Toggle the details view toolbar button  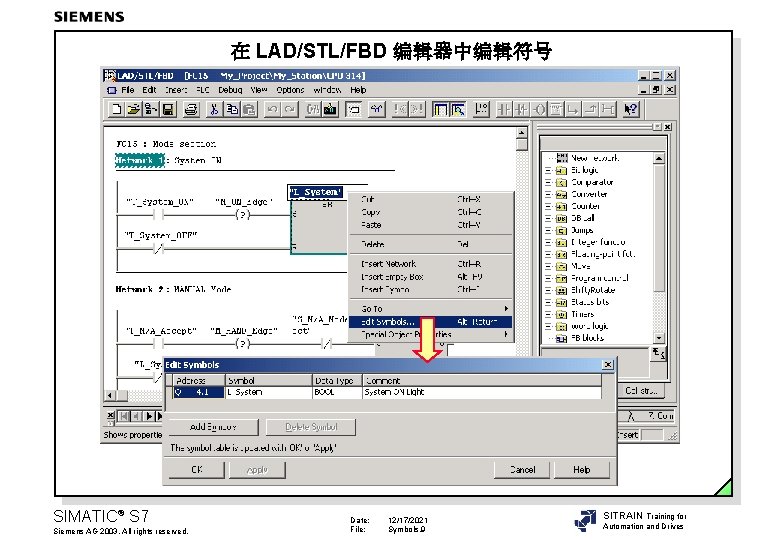[458, 109]
